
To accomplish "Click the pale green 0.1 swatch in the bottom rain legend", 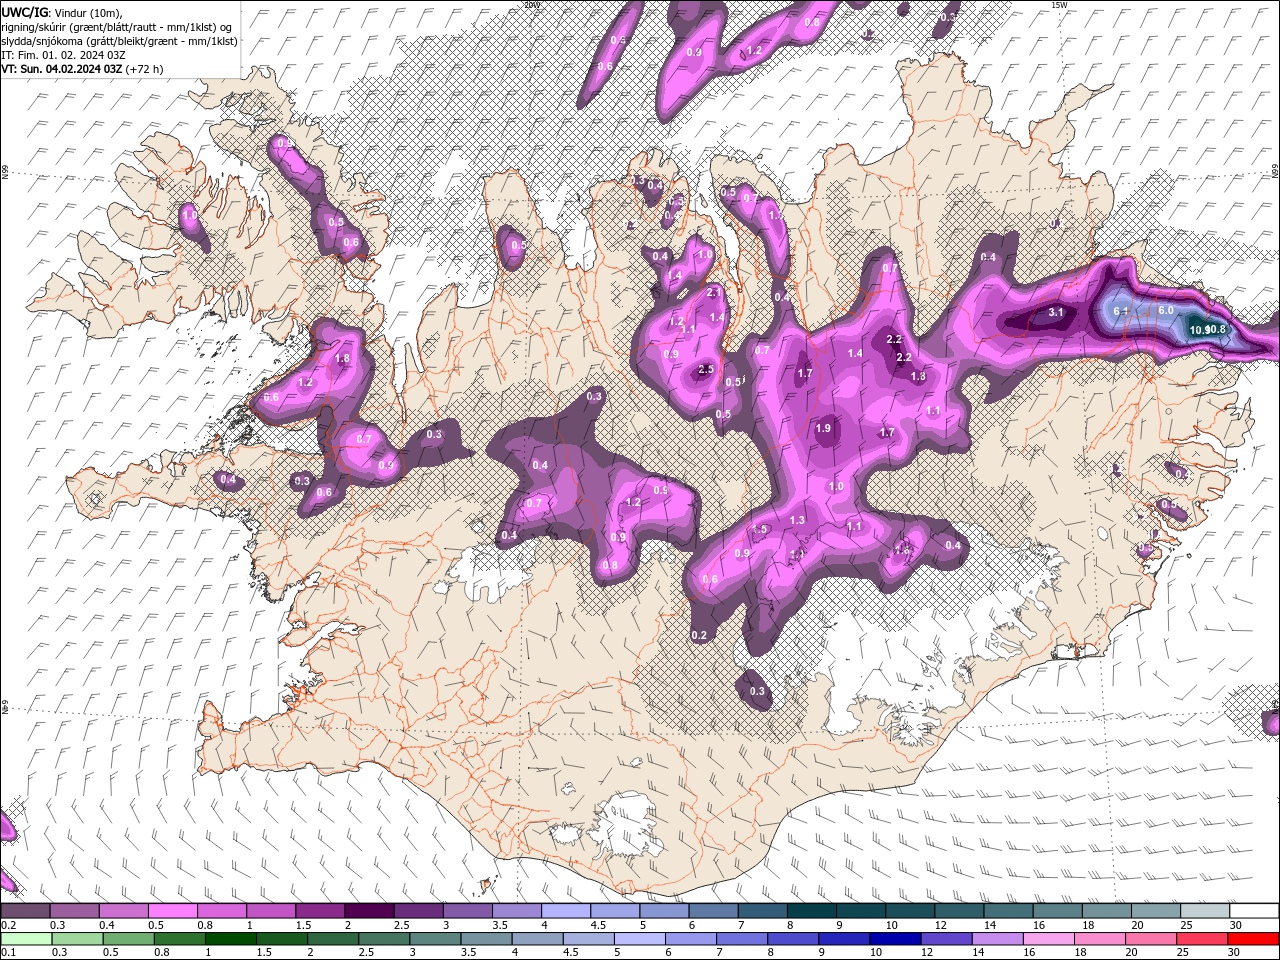I will point(26,939).
